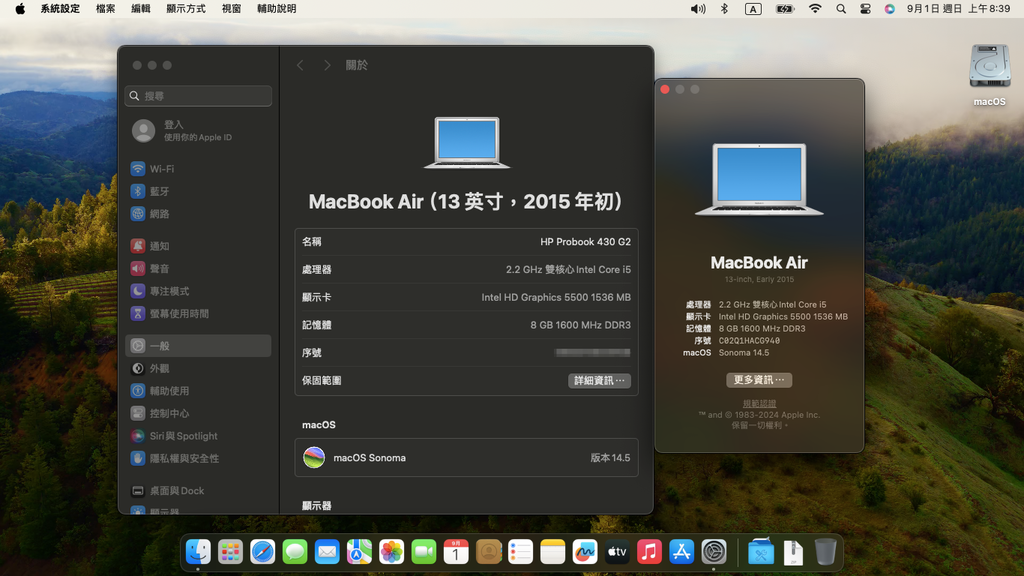Open the input source menu

[x=754, y=8]
